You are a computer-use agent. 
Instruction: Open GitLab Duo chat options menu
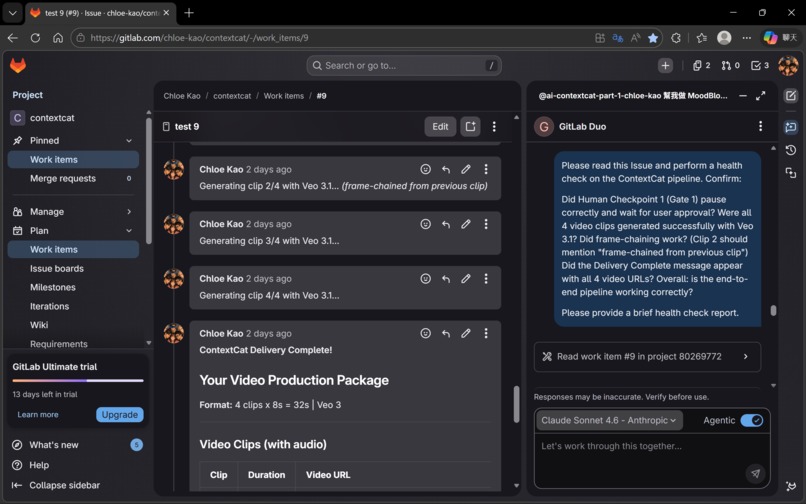point(760,127)
